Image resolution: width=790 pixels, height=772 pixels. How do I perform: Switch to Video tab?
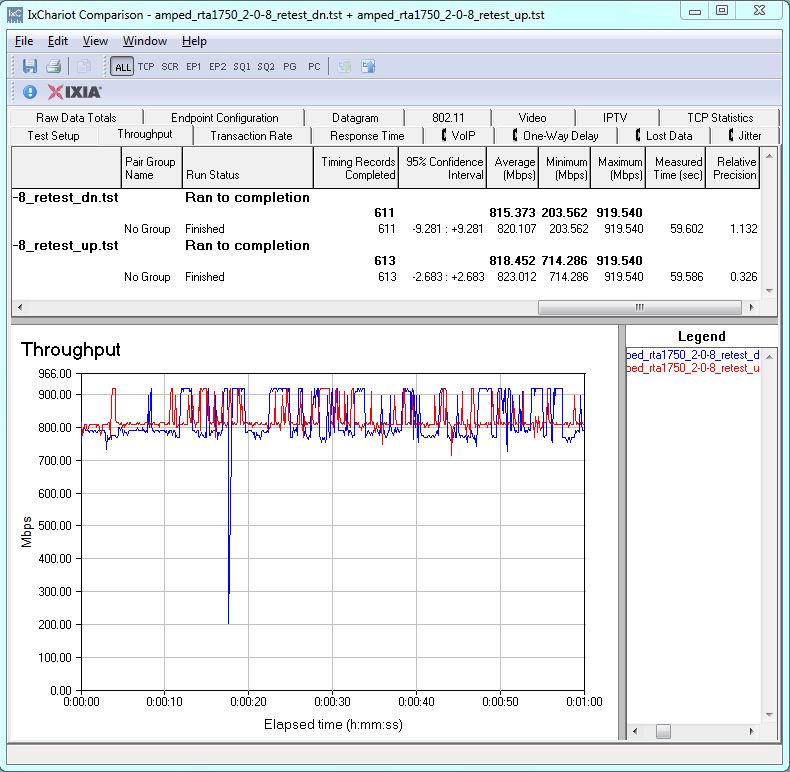[533, 117]
